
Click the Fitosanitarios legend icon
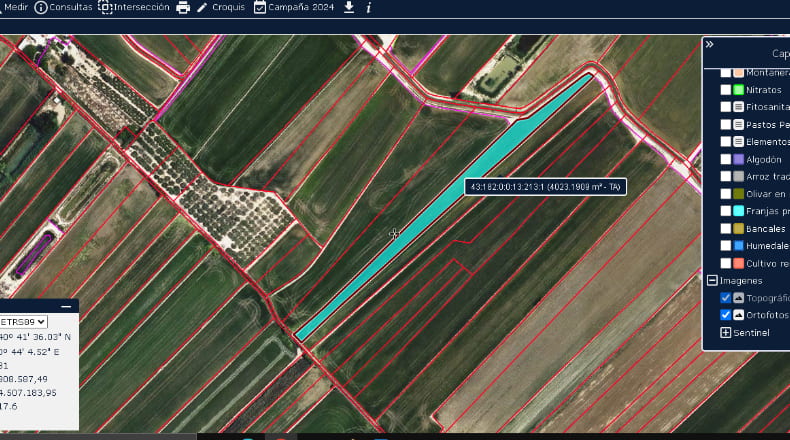click(x=739, y=107)
